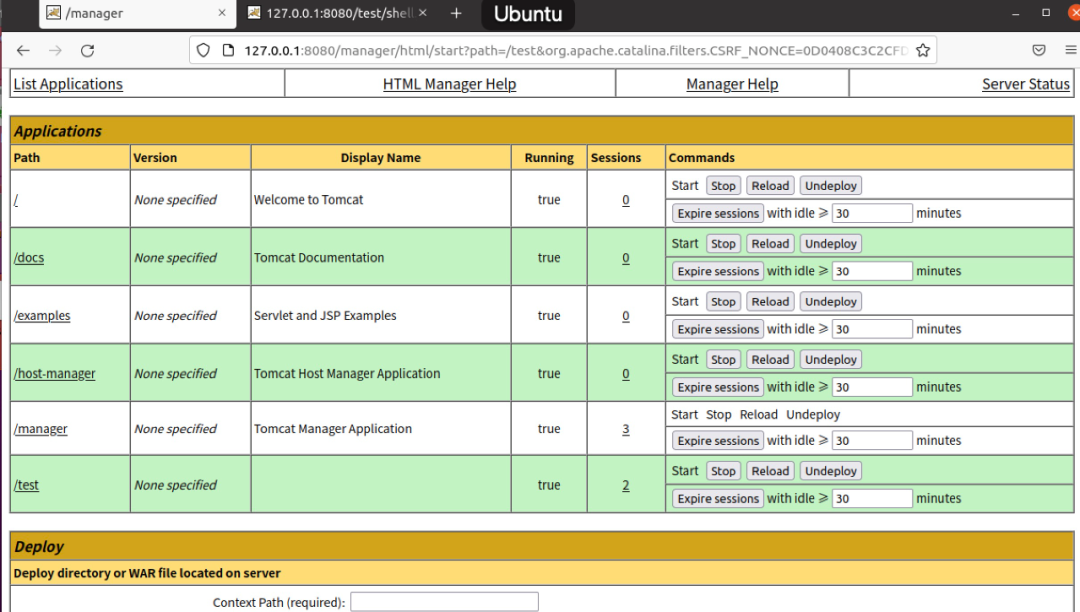Click the shield tracking protection icon
Viewport: 1080px width, 612px height.
coord(203,50)
